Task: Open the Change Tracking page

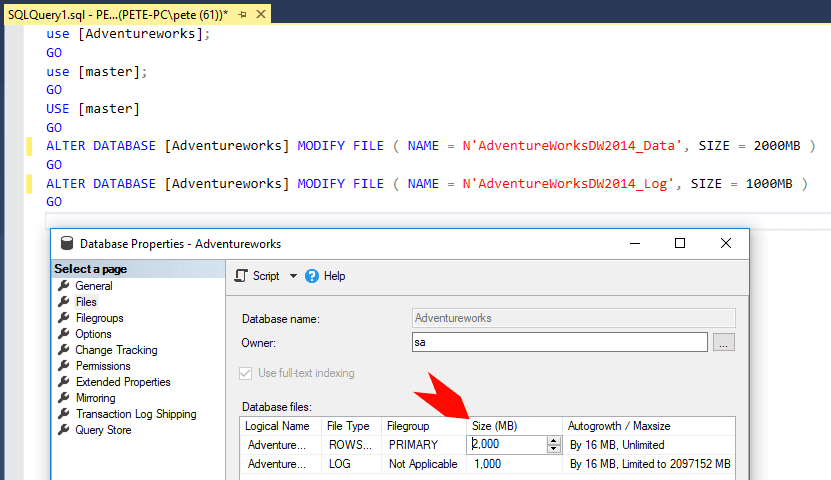Action: pos(116,350)
